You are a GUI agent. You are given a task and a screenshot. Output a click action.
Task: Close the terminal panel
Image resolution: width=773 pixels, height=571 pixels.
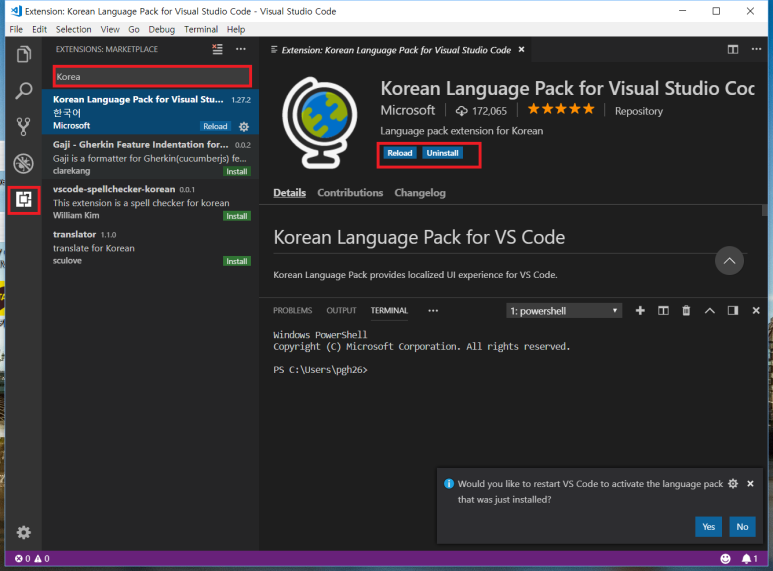[x=756, y=311]
